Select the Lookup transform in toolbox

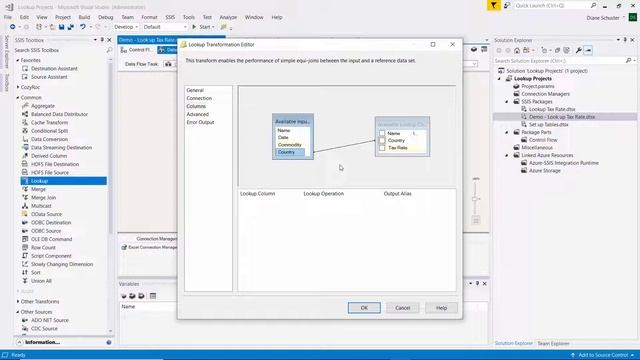64,181
